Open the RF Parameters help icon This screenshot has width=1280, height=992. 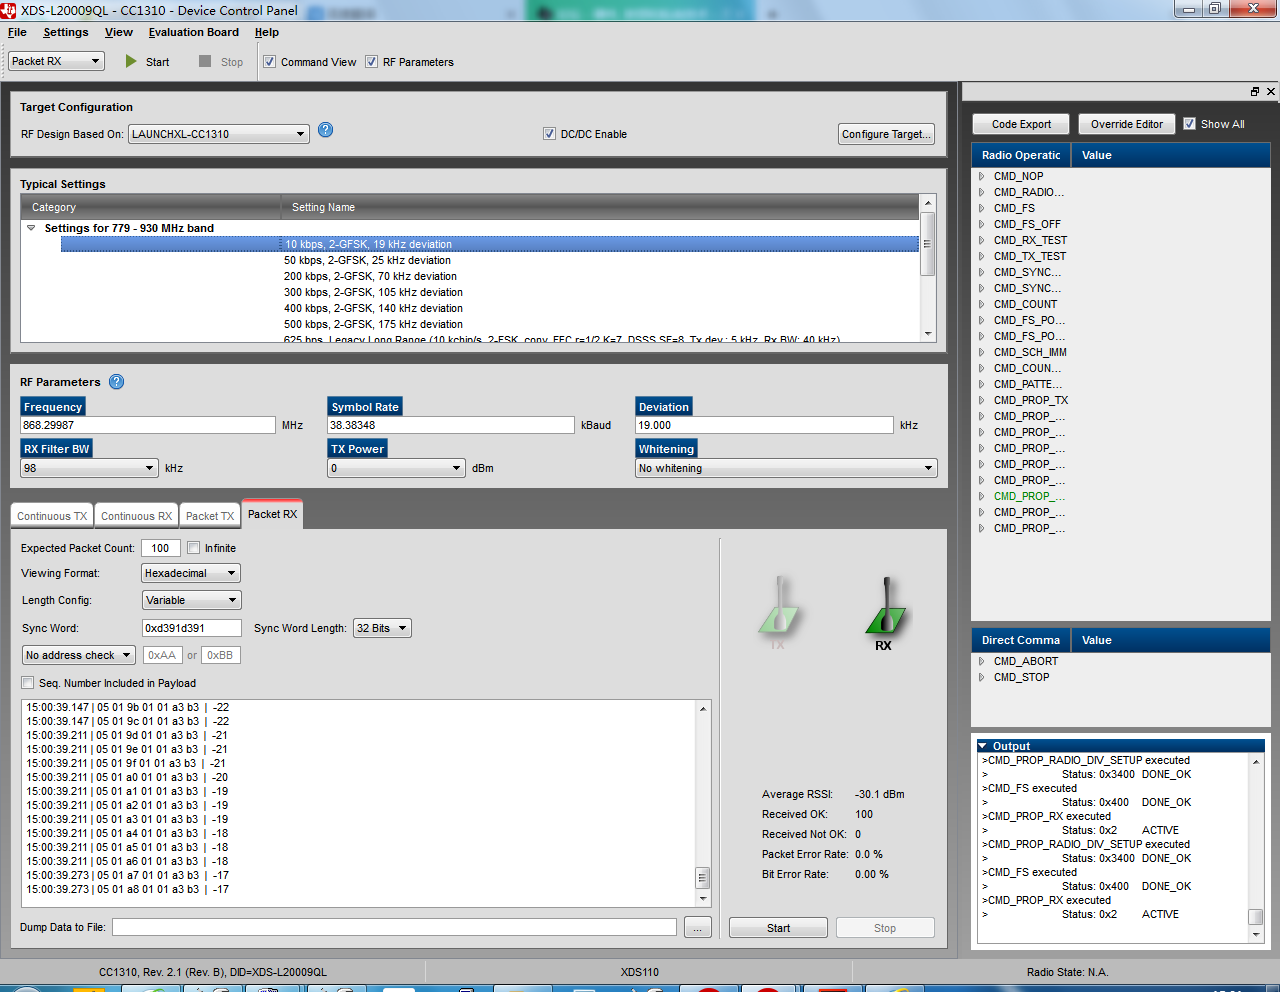[x=117, y=381]
